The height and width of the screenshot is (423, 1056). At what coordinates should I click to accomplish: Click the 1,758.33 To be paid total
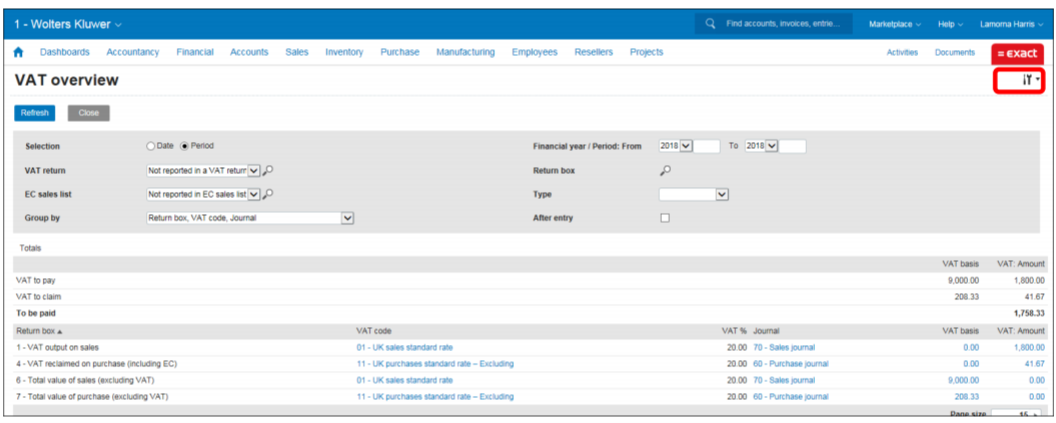[1028, 313]
